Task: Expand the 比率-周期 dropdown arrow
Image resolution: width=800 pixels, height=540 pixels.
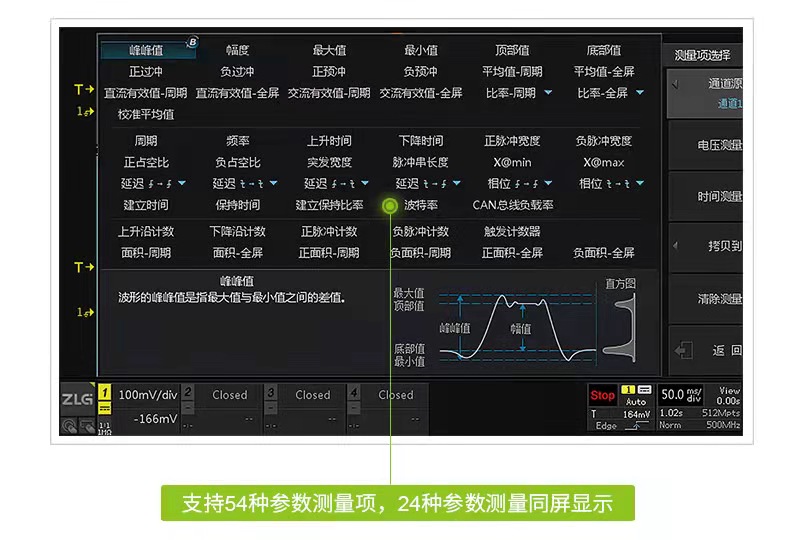Action: [548, 92]
